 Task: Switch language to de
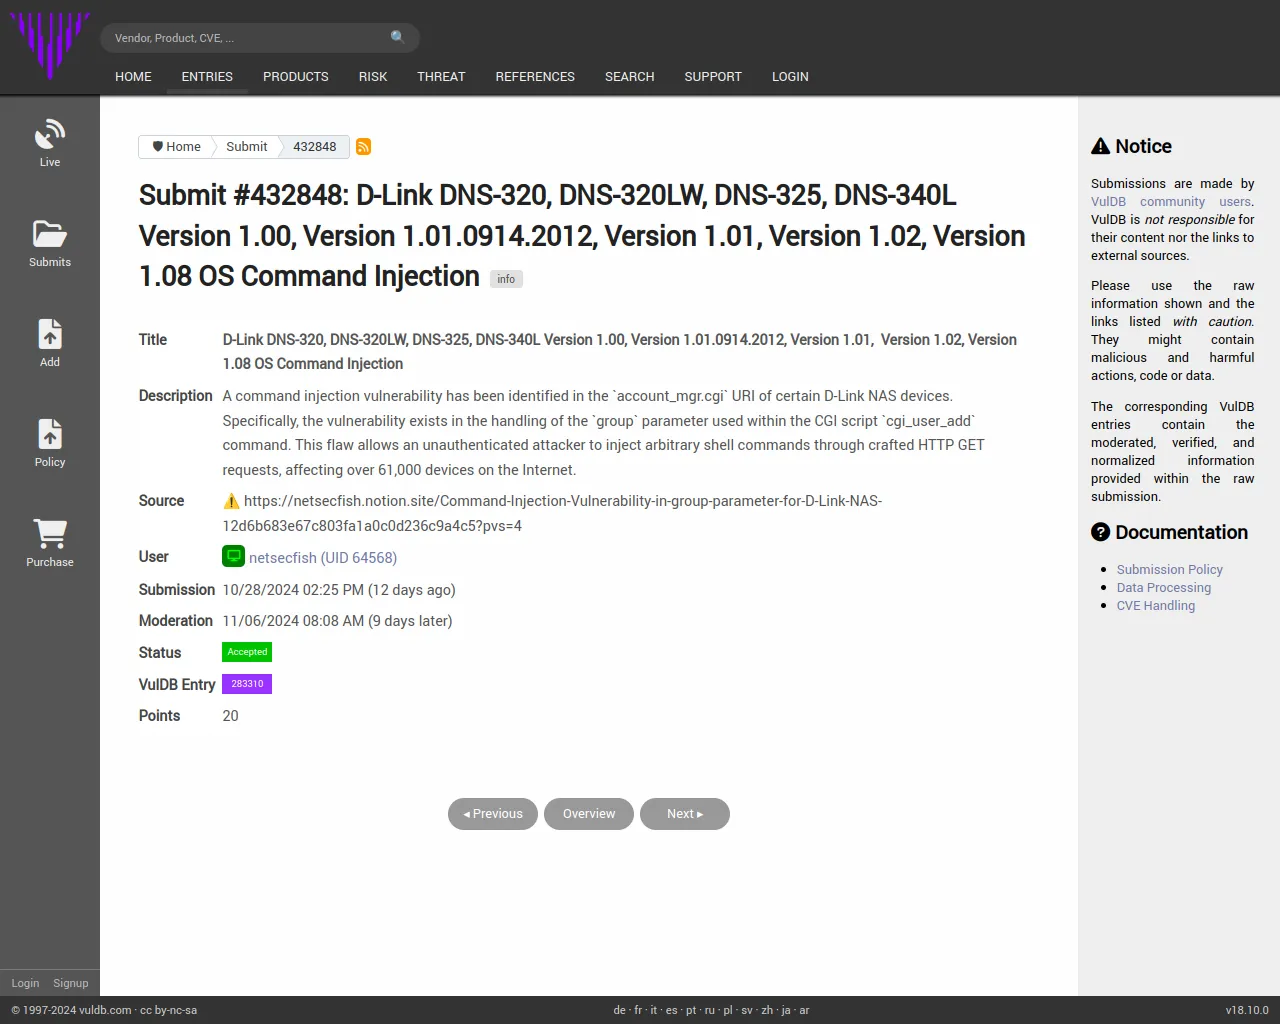pyautogui.click(x=619, y=1010)
